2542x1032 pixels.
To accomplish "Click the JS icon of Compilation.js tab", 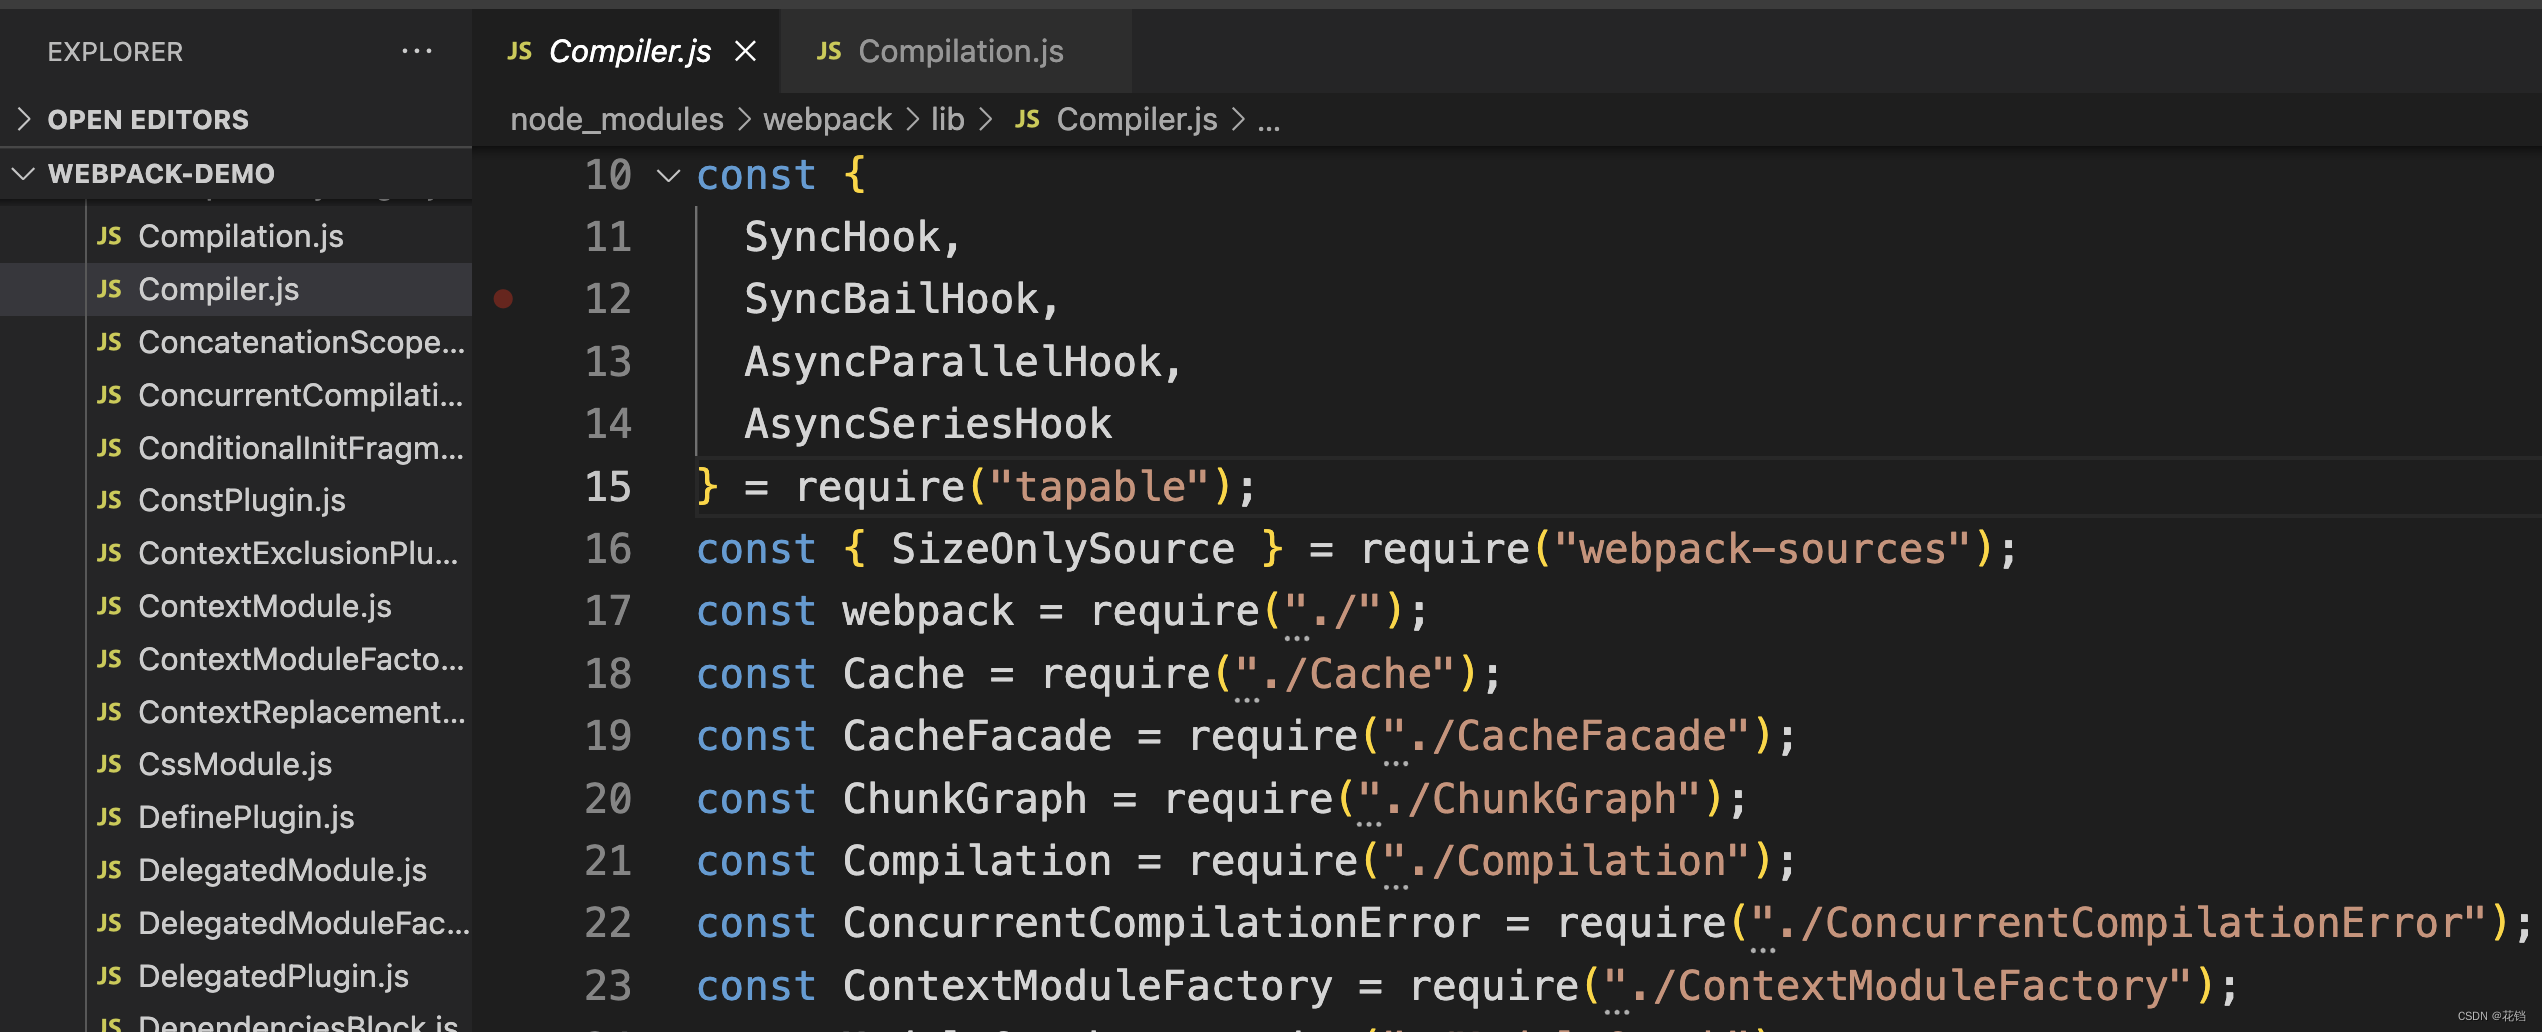I will (x=829, y=51).
